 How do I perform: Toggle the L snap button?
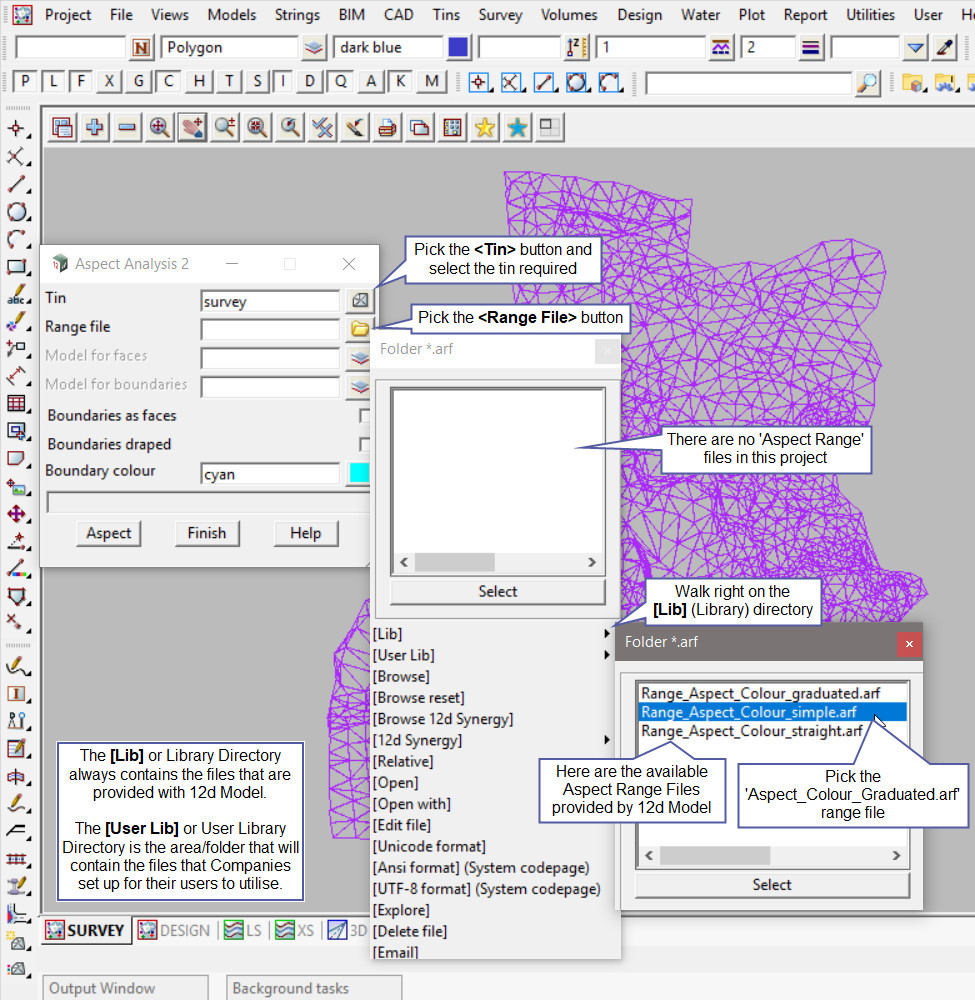pos(54,82)
